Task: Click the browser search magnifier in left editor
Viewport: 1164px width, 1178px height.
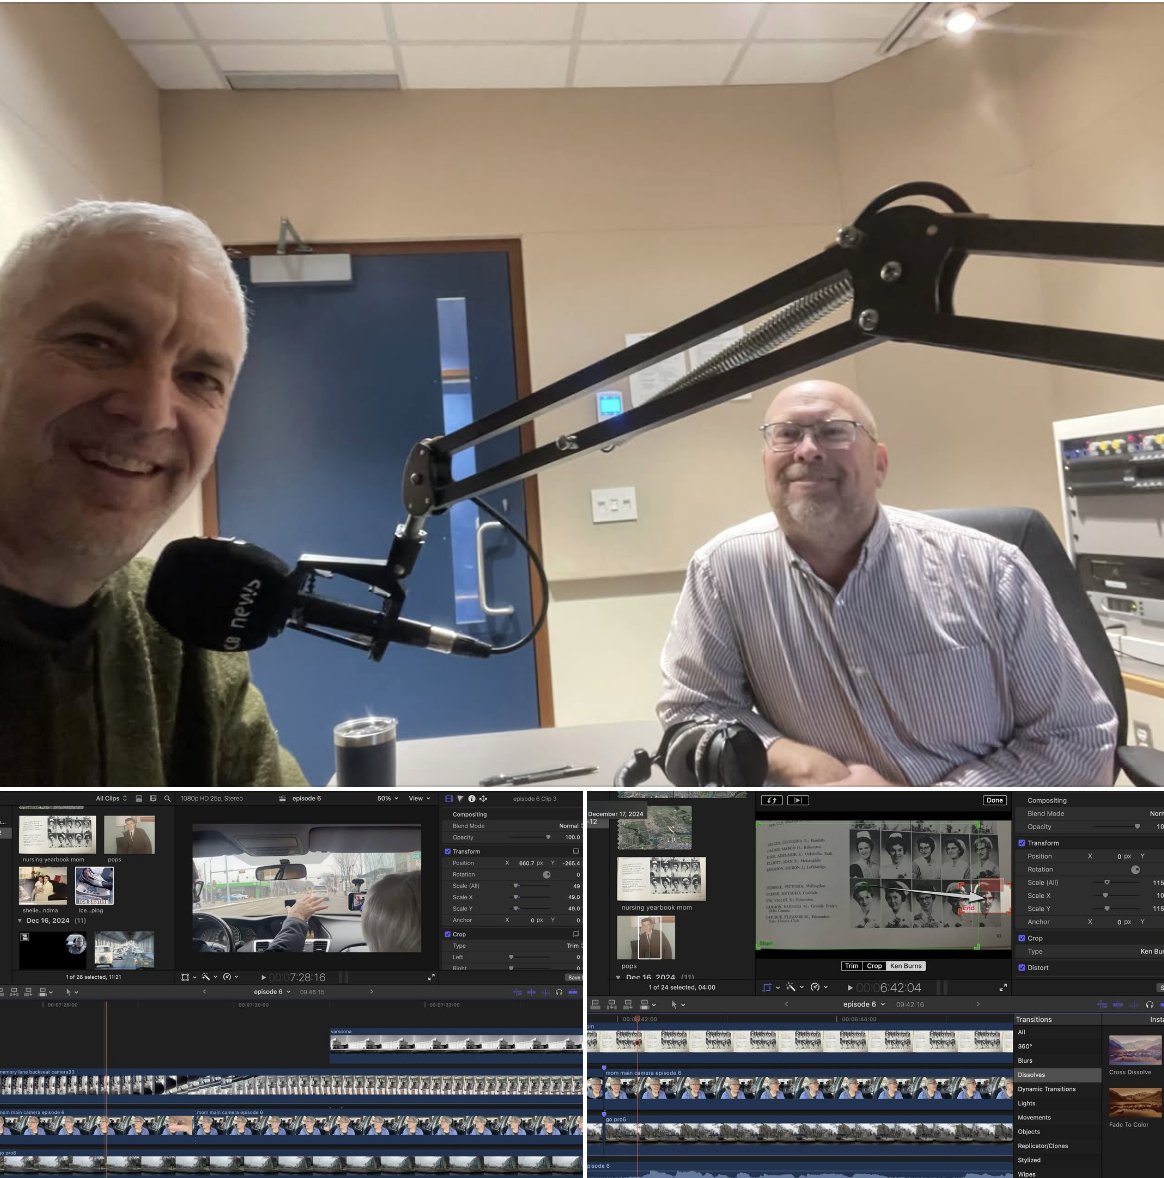Action: tap(167, 799)
